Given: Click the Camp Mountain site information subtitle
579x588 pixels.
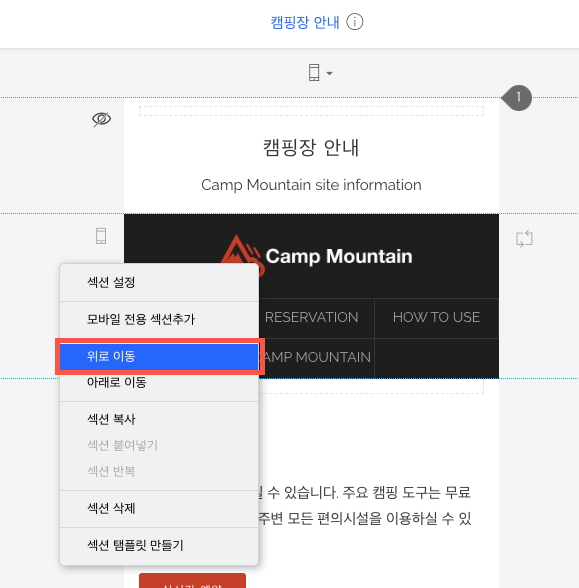Looking at the screenshot, I should pos(311,185).
